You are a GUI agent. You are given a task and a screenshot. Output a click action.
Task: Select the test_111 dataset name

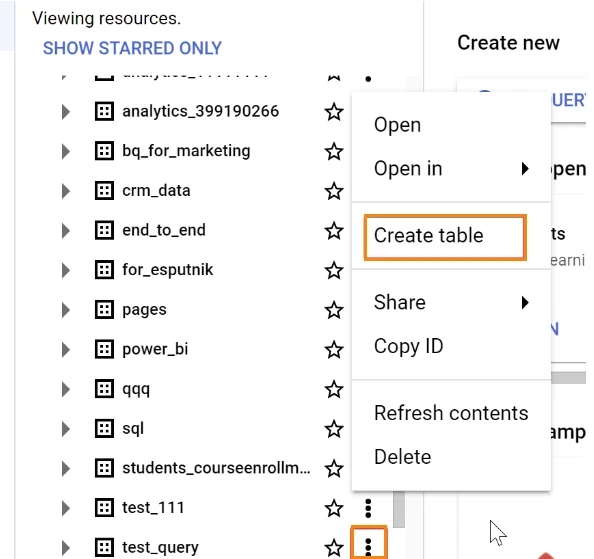(x=153, y=508)
